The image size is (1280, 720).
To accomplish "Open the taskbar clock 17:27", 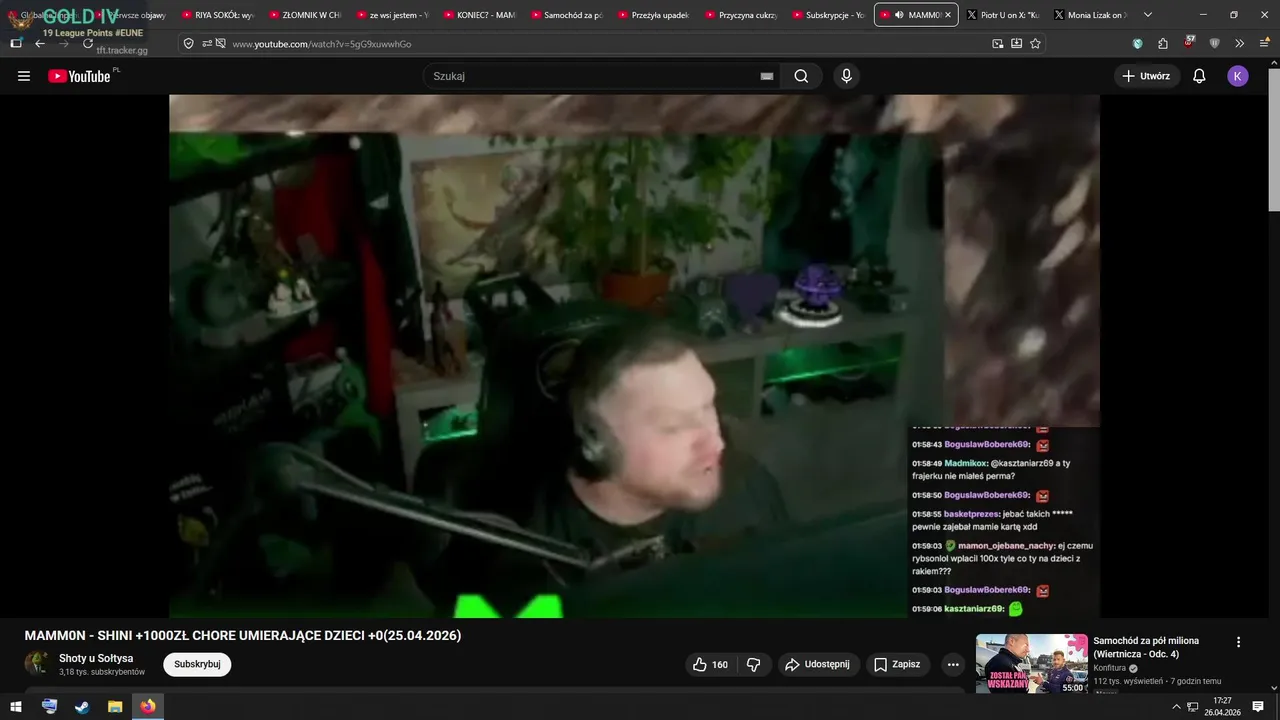I will 1222,706.
